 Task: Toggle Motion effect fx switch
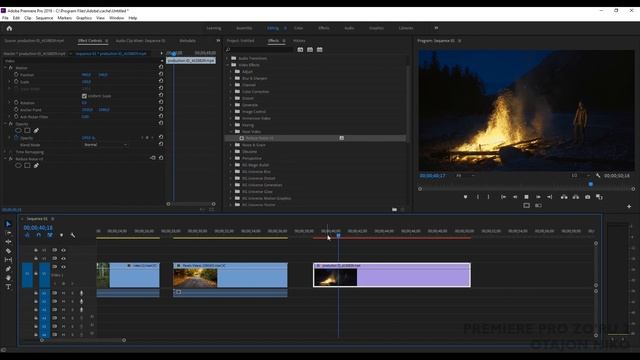point(11,68)
